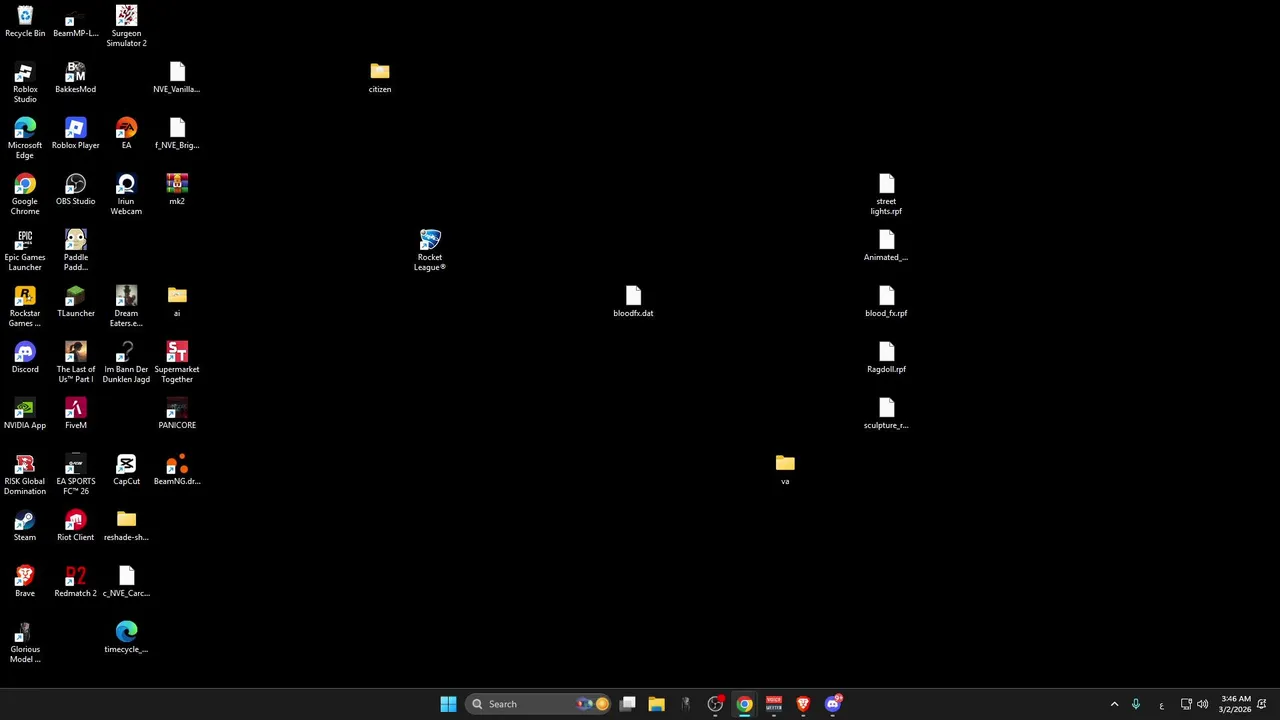Open Voicemeeter from the taskbar
Viewport: 1280px width, 720px height.
point(773,704)
